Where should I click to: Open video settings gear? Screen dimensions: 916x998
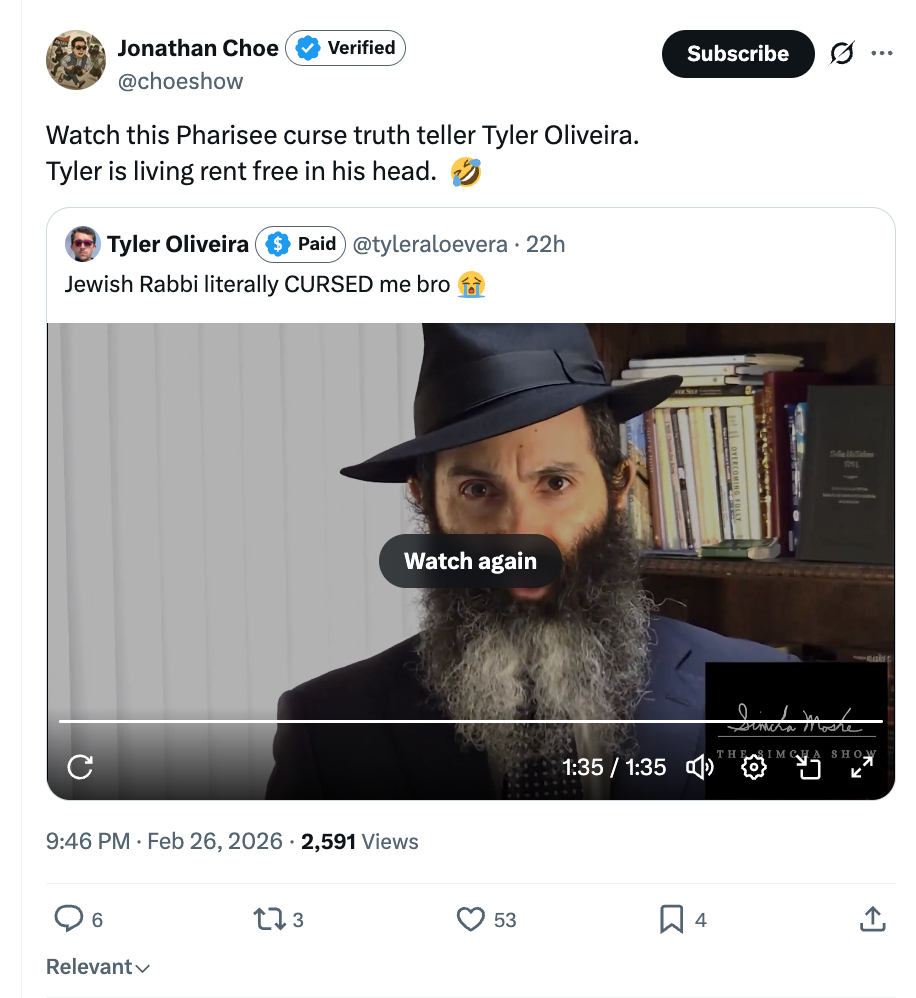754,767
